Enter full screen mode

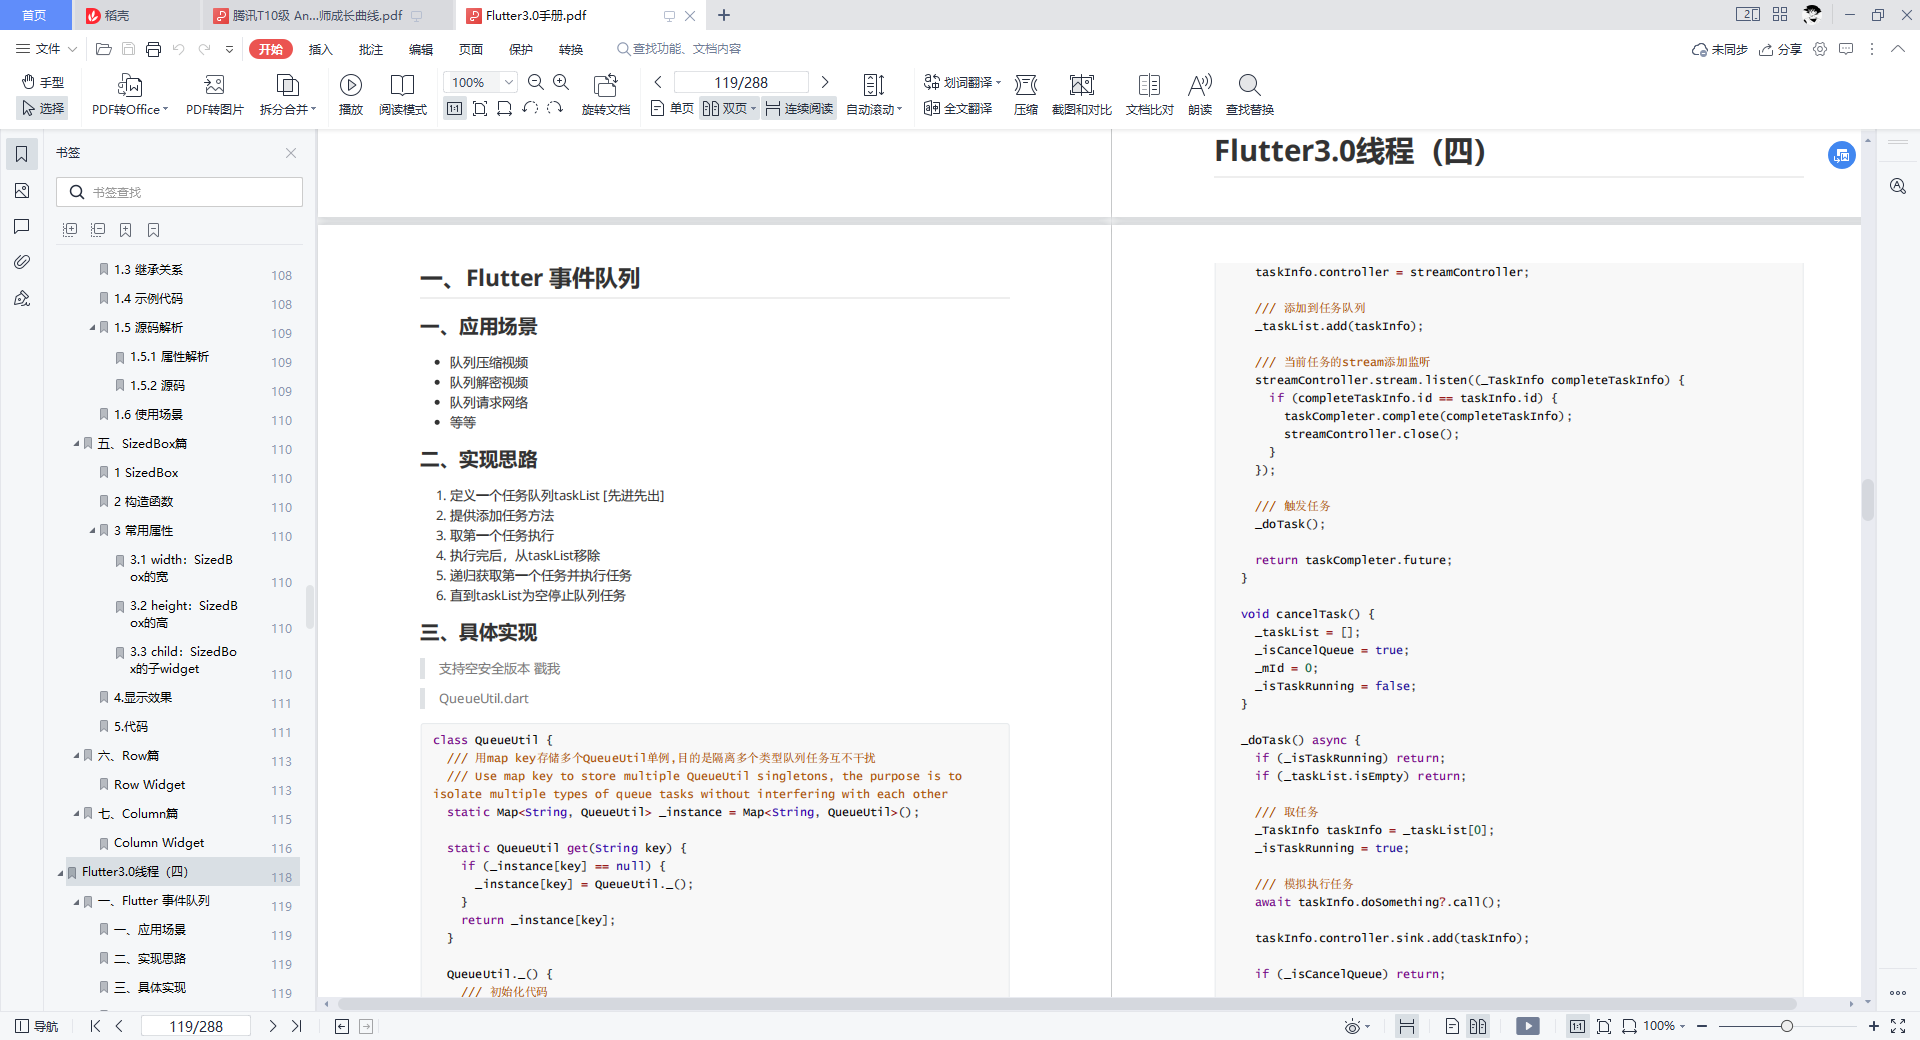coord(1898,1026)
